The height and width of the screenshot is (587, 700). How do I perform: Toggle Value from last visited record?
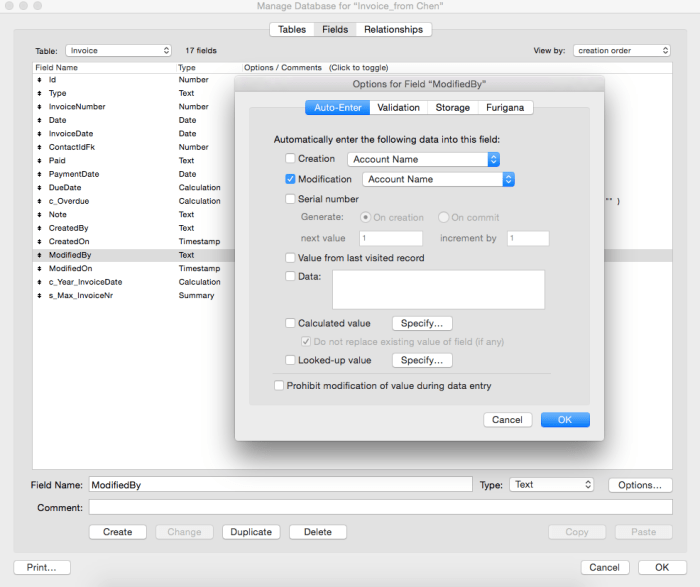[291, 258]
